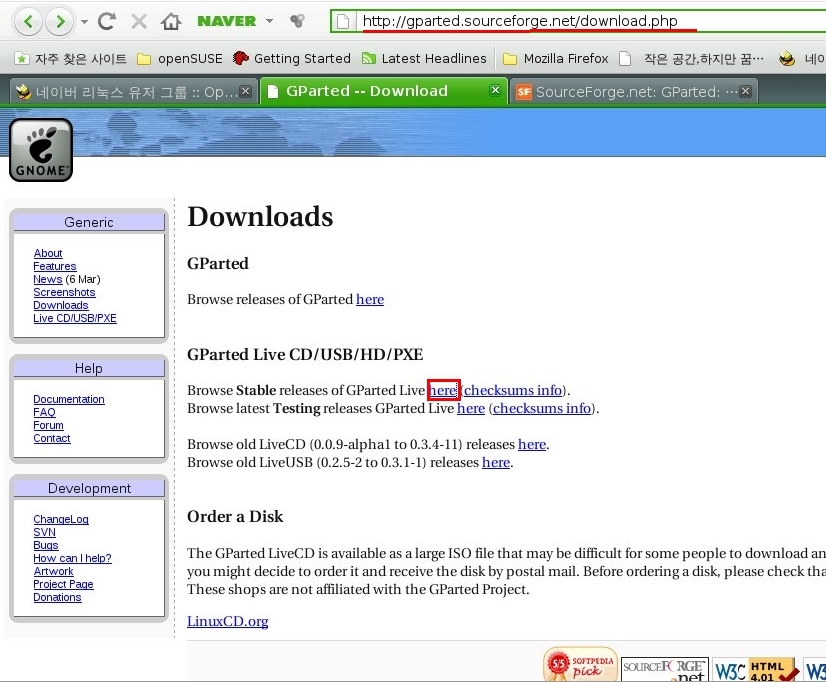Open the Live CD/USB/PXE link
The height and width of the screenshot is (682, 826).
tap(75, 318)
